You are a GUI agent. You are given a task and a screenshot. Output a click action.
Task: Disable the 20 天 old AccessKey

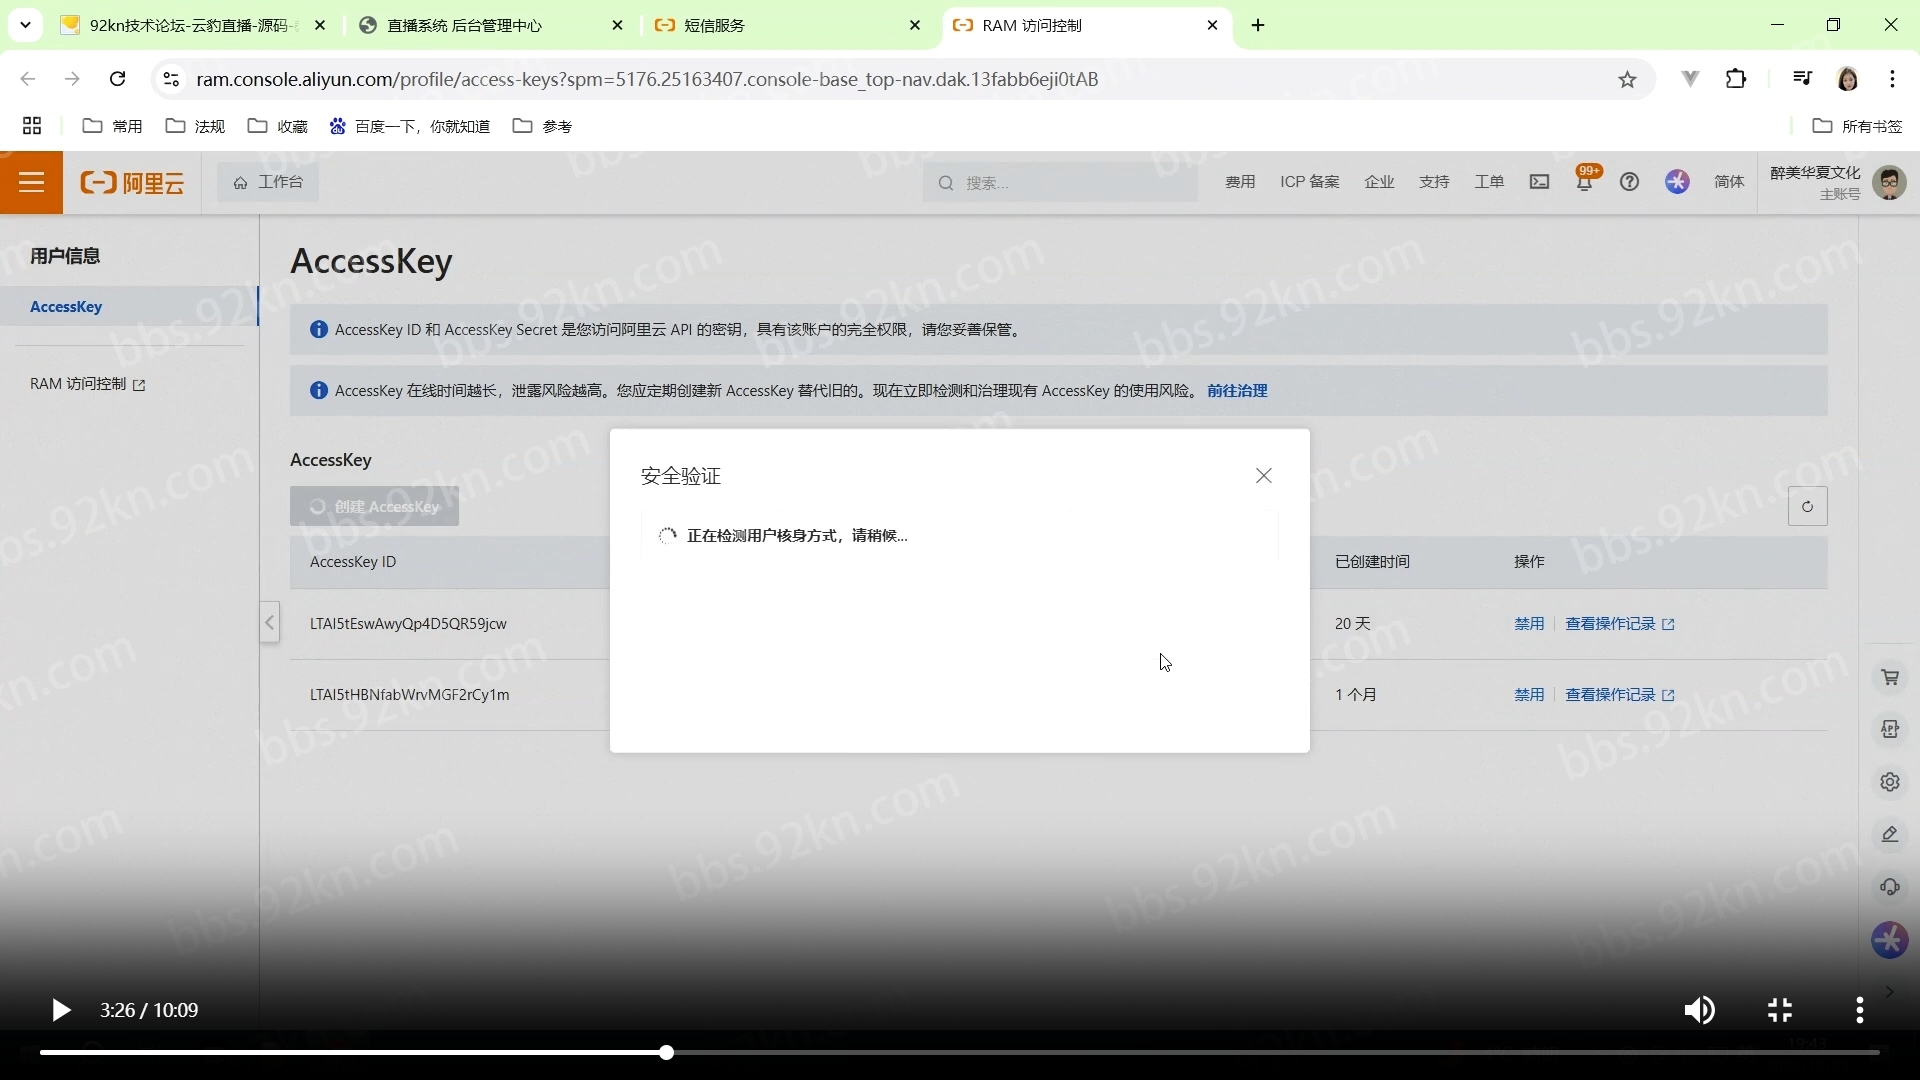coord(1529,624)
